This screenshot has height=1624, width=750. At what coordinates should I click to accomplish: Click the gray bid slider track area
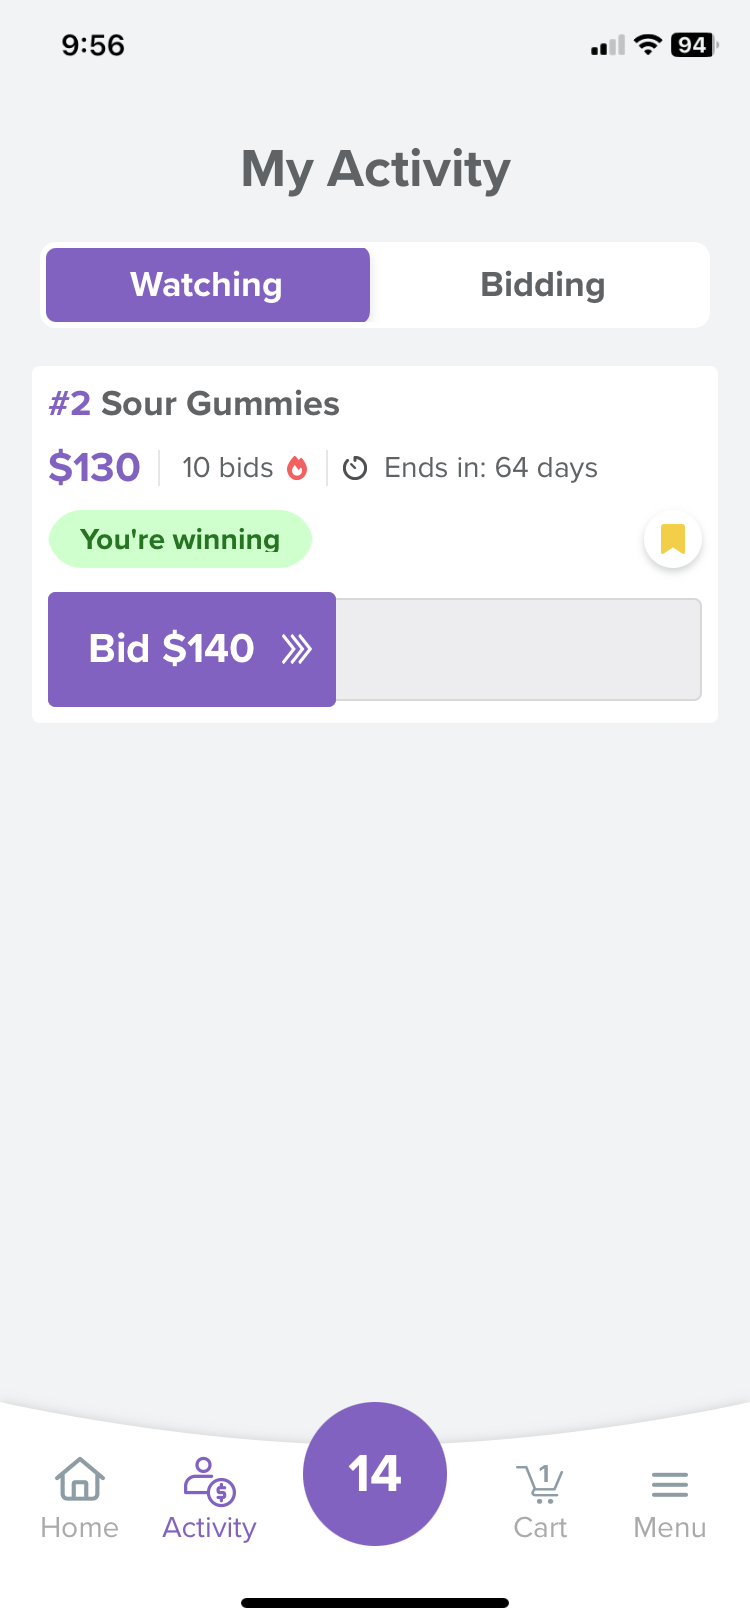518,649
